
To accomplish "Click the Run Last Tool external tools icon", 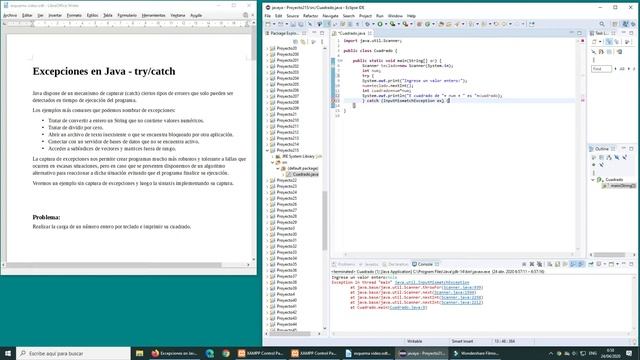I will click(405, 24).
